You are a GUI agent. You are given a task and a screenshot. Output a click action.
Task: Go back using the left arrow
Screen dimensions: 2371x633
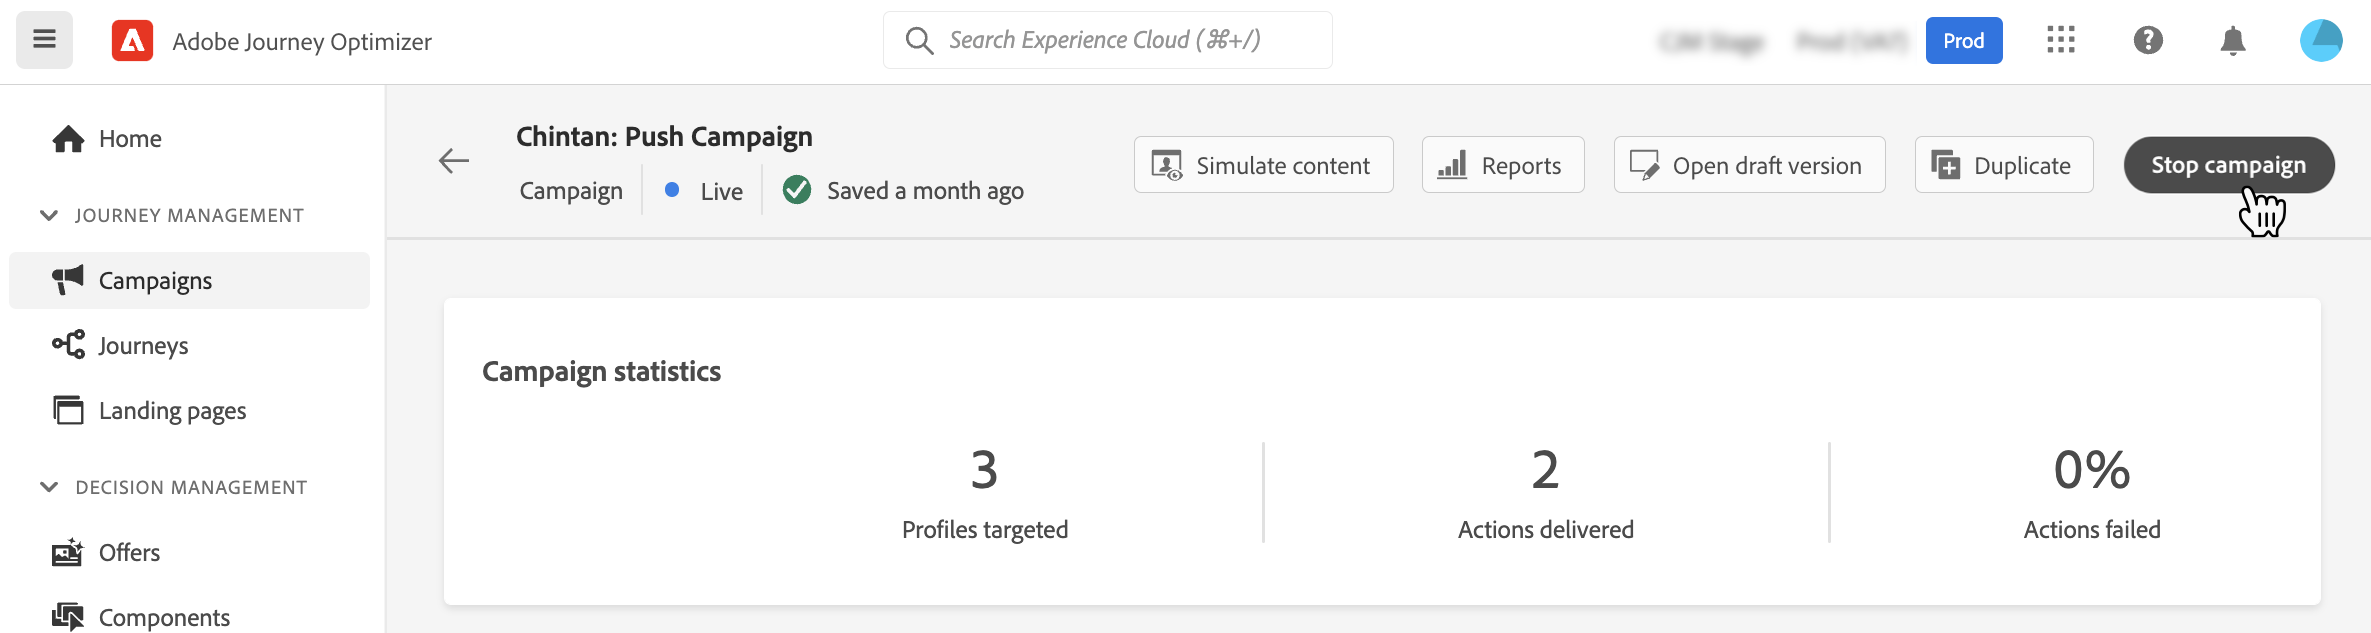[454, 161]
